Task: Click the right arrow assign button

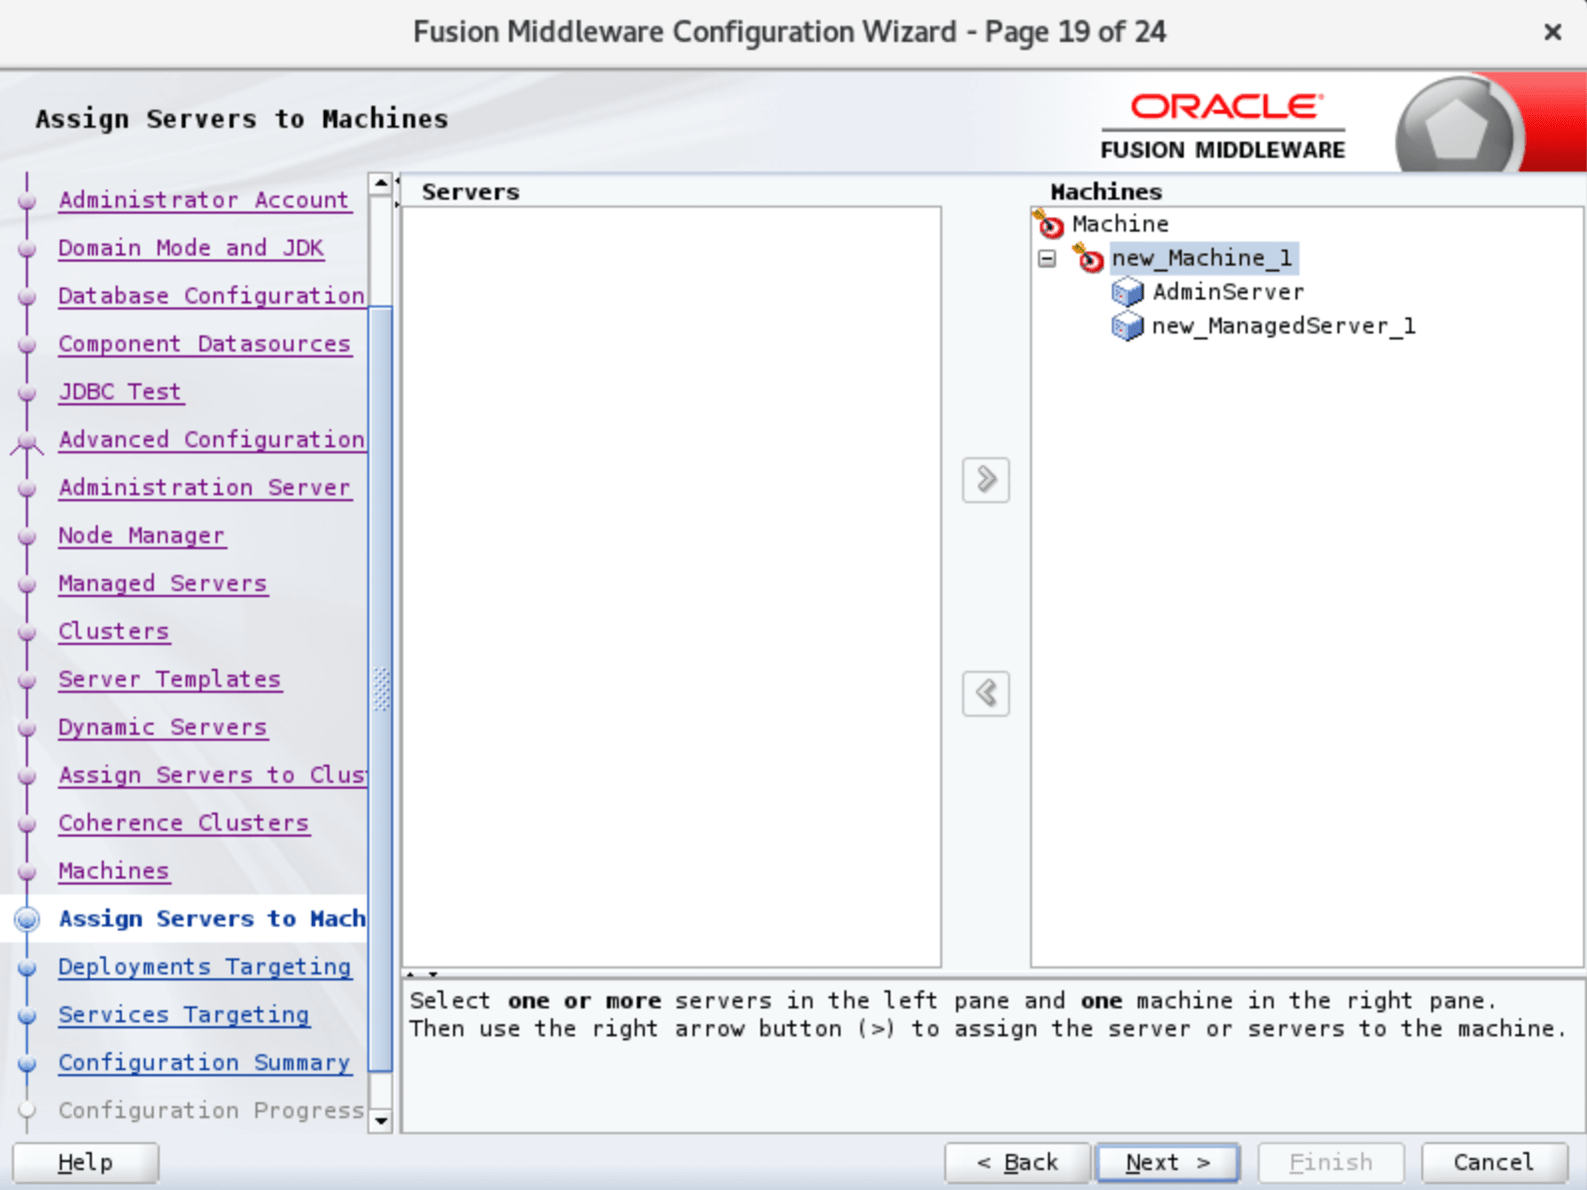Action: [985, 480]
